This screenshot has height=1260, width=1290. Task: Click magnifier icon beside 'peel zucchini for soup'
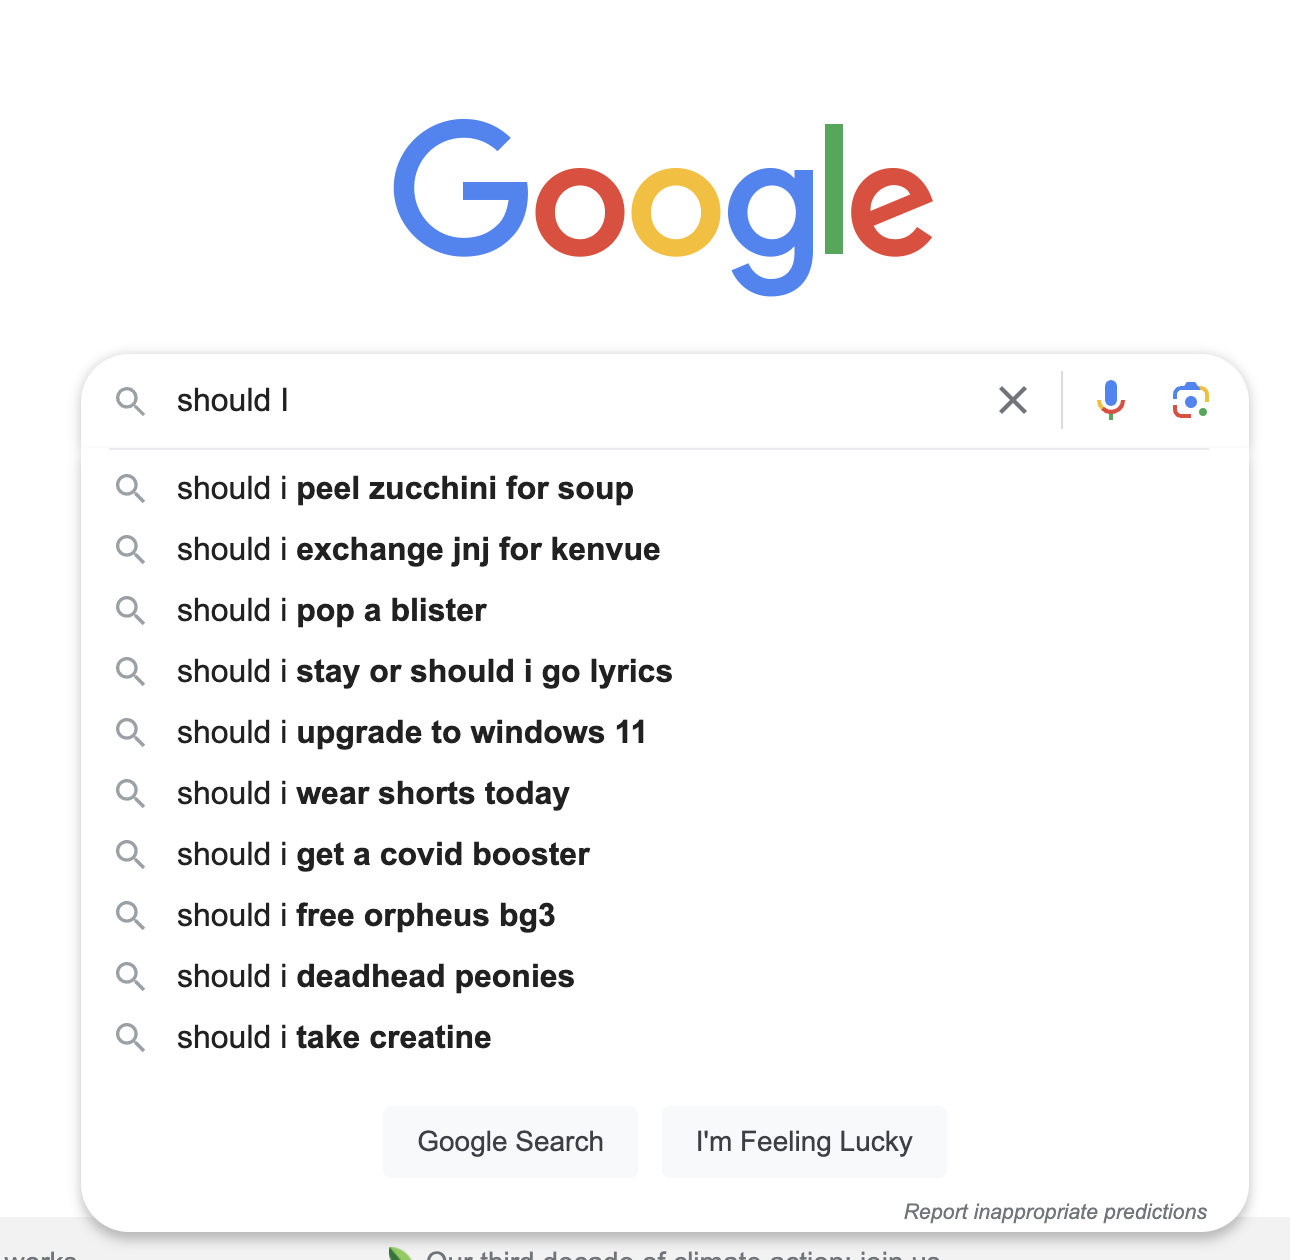131,488
